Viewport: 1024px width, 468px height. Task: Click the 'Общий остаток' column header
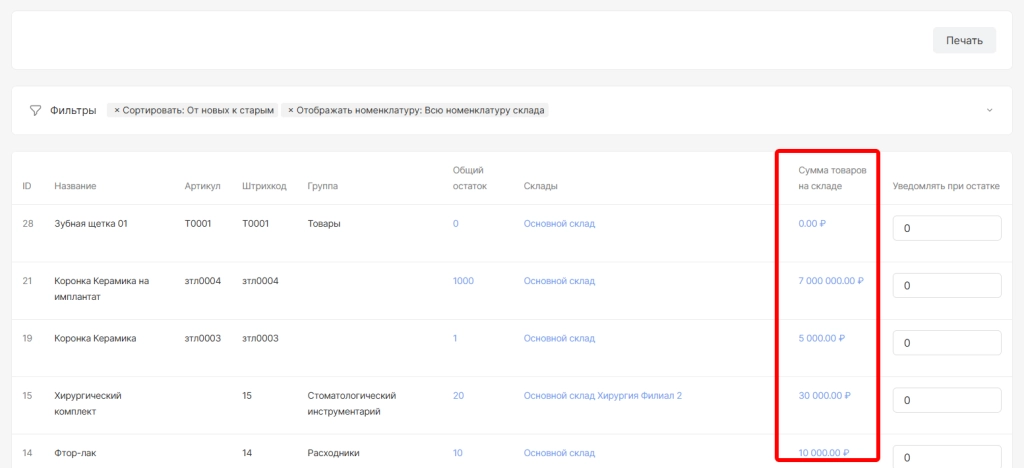pos(469,178)
